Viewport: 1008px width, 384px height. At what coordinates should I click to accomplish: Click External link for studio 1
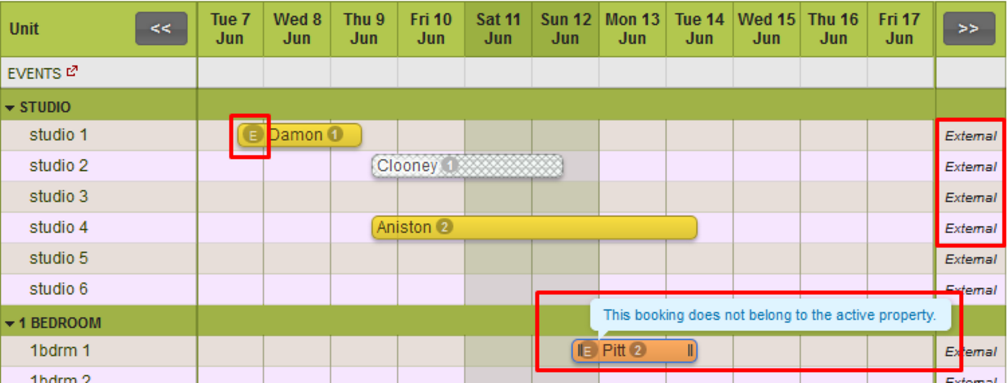click(x=970, y=136)
